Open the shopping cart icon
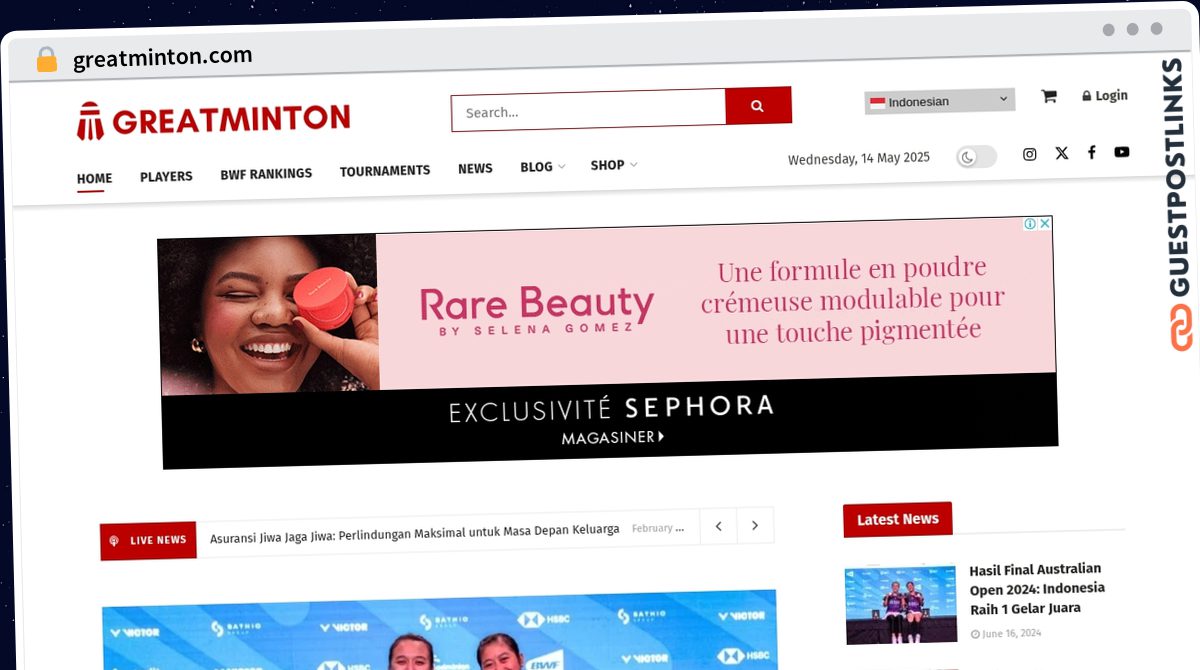Screen dimensions: 1200x670 coord(1048,96)
